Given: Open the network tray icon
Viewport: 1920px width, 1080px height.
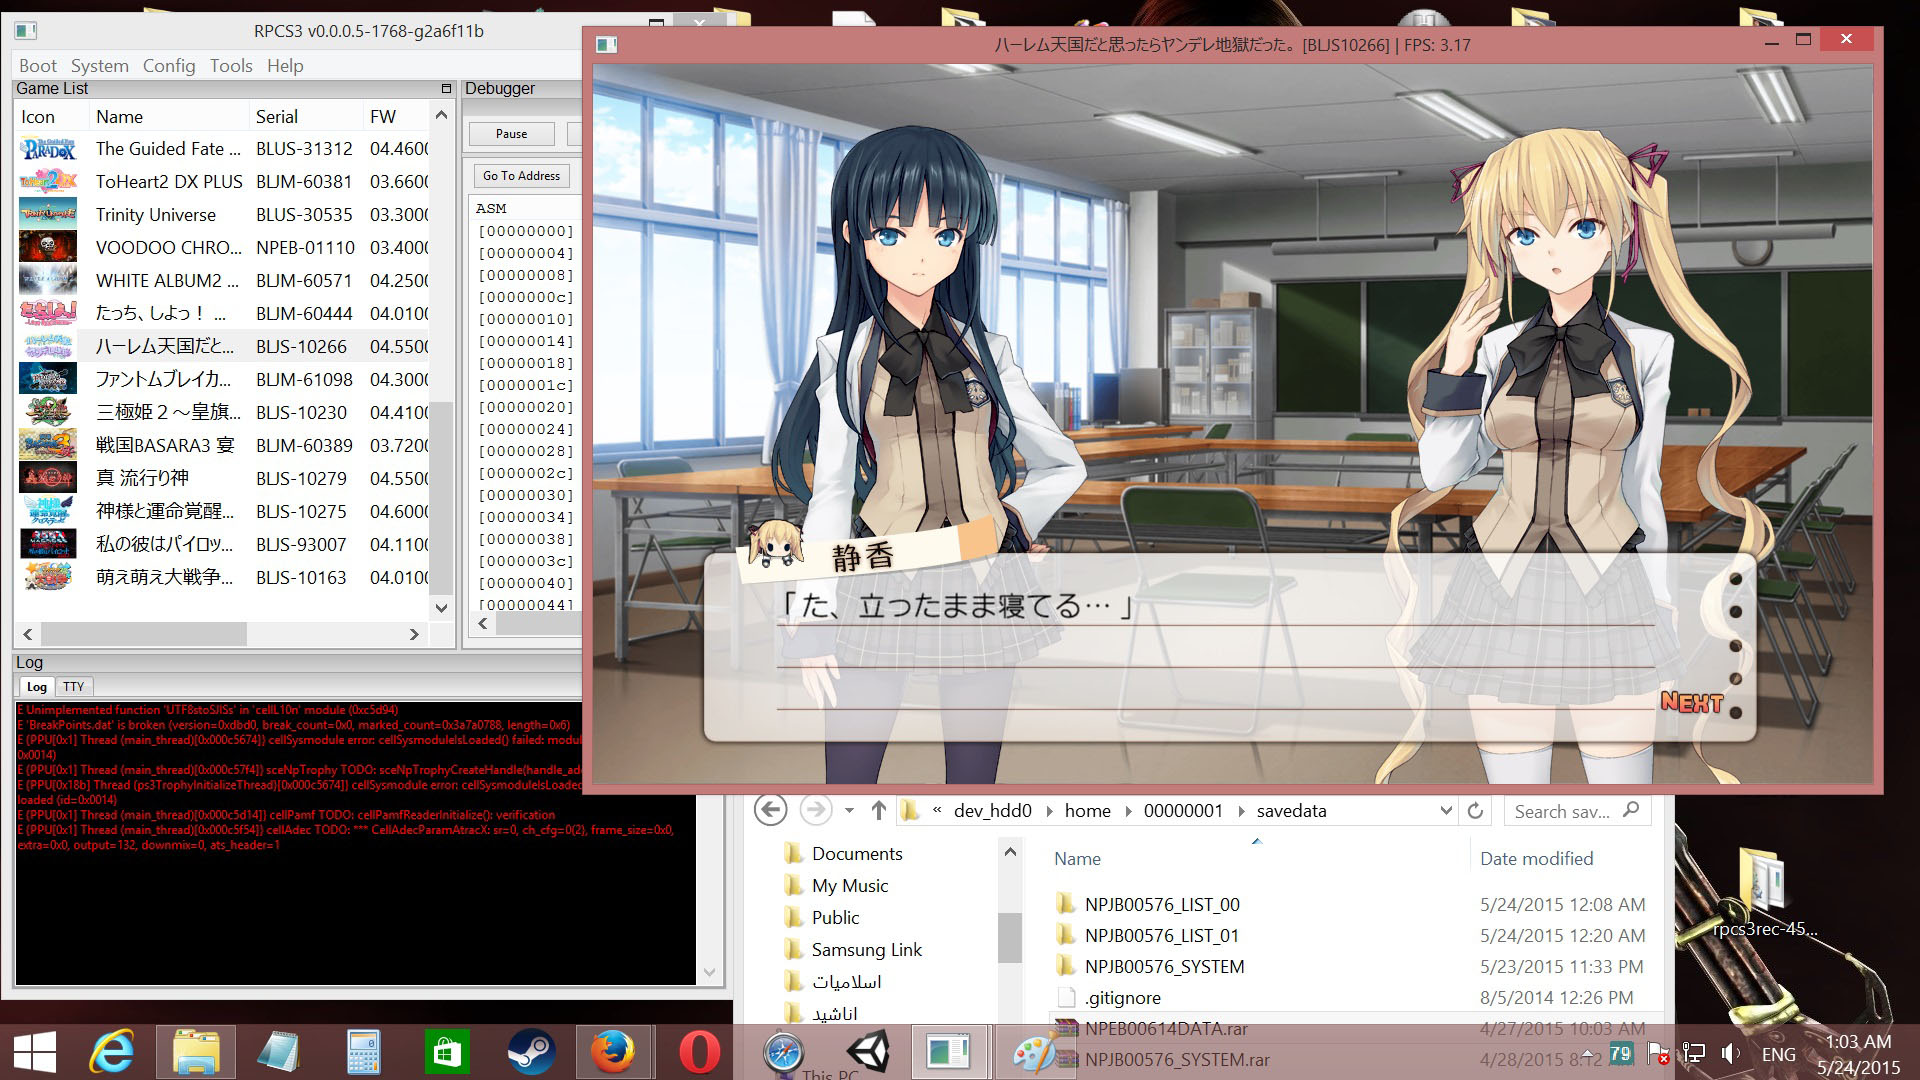Looking at the screenshot, I should point(1693,1054).
